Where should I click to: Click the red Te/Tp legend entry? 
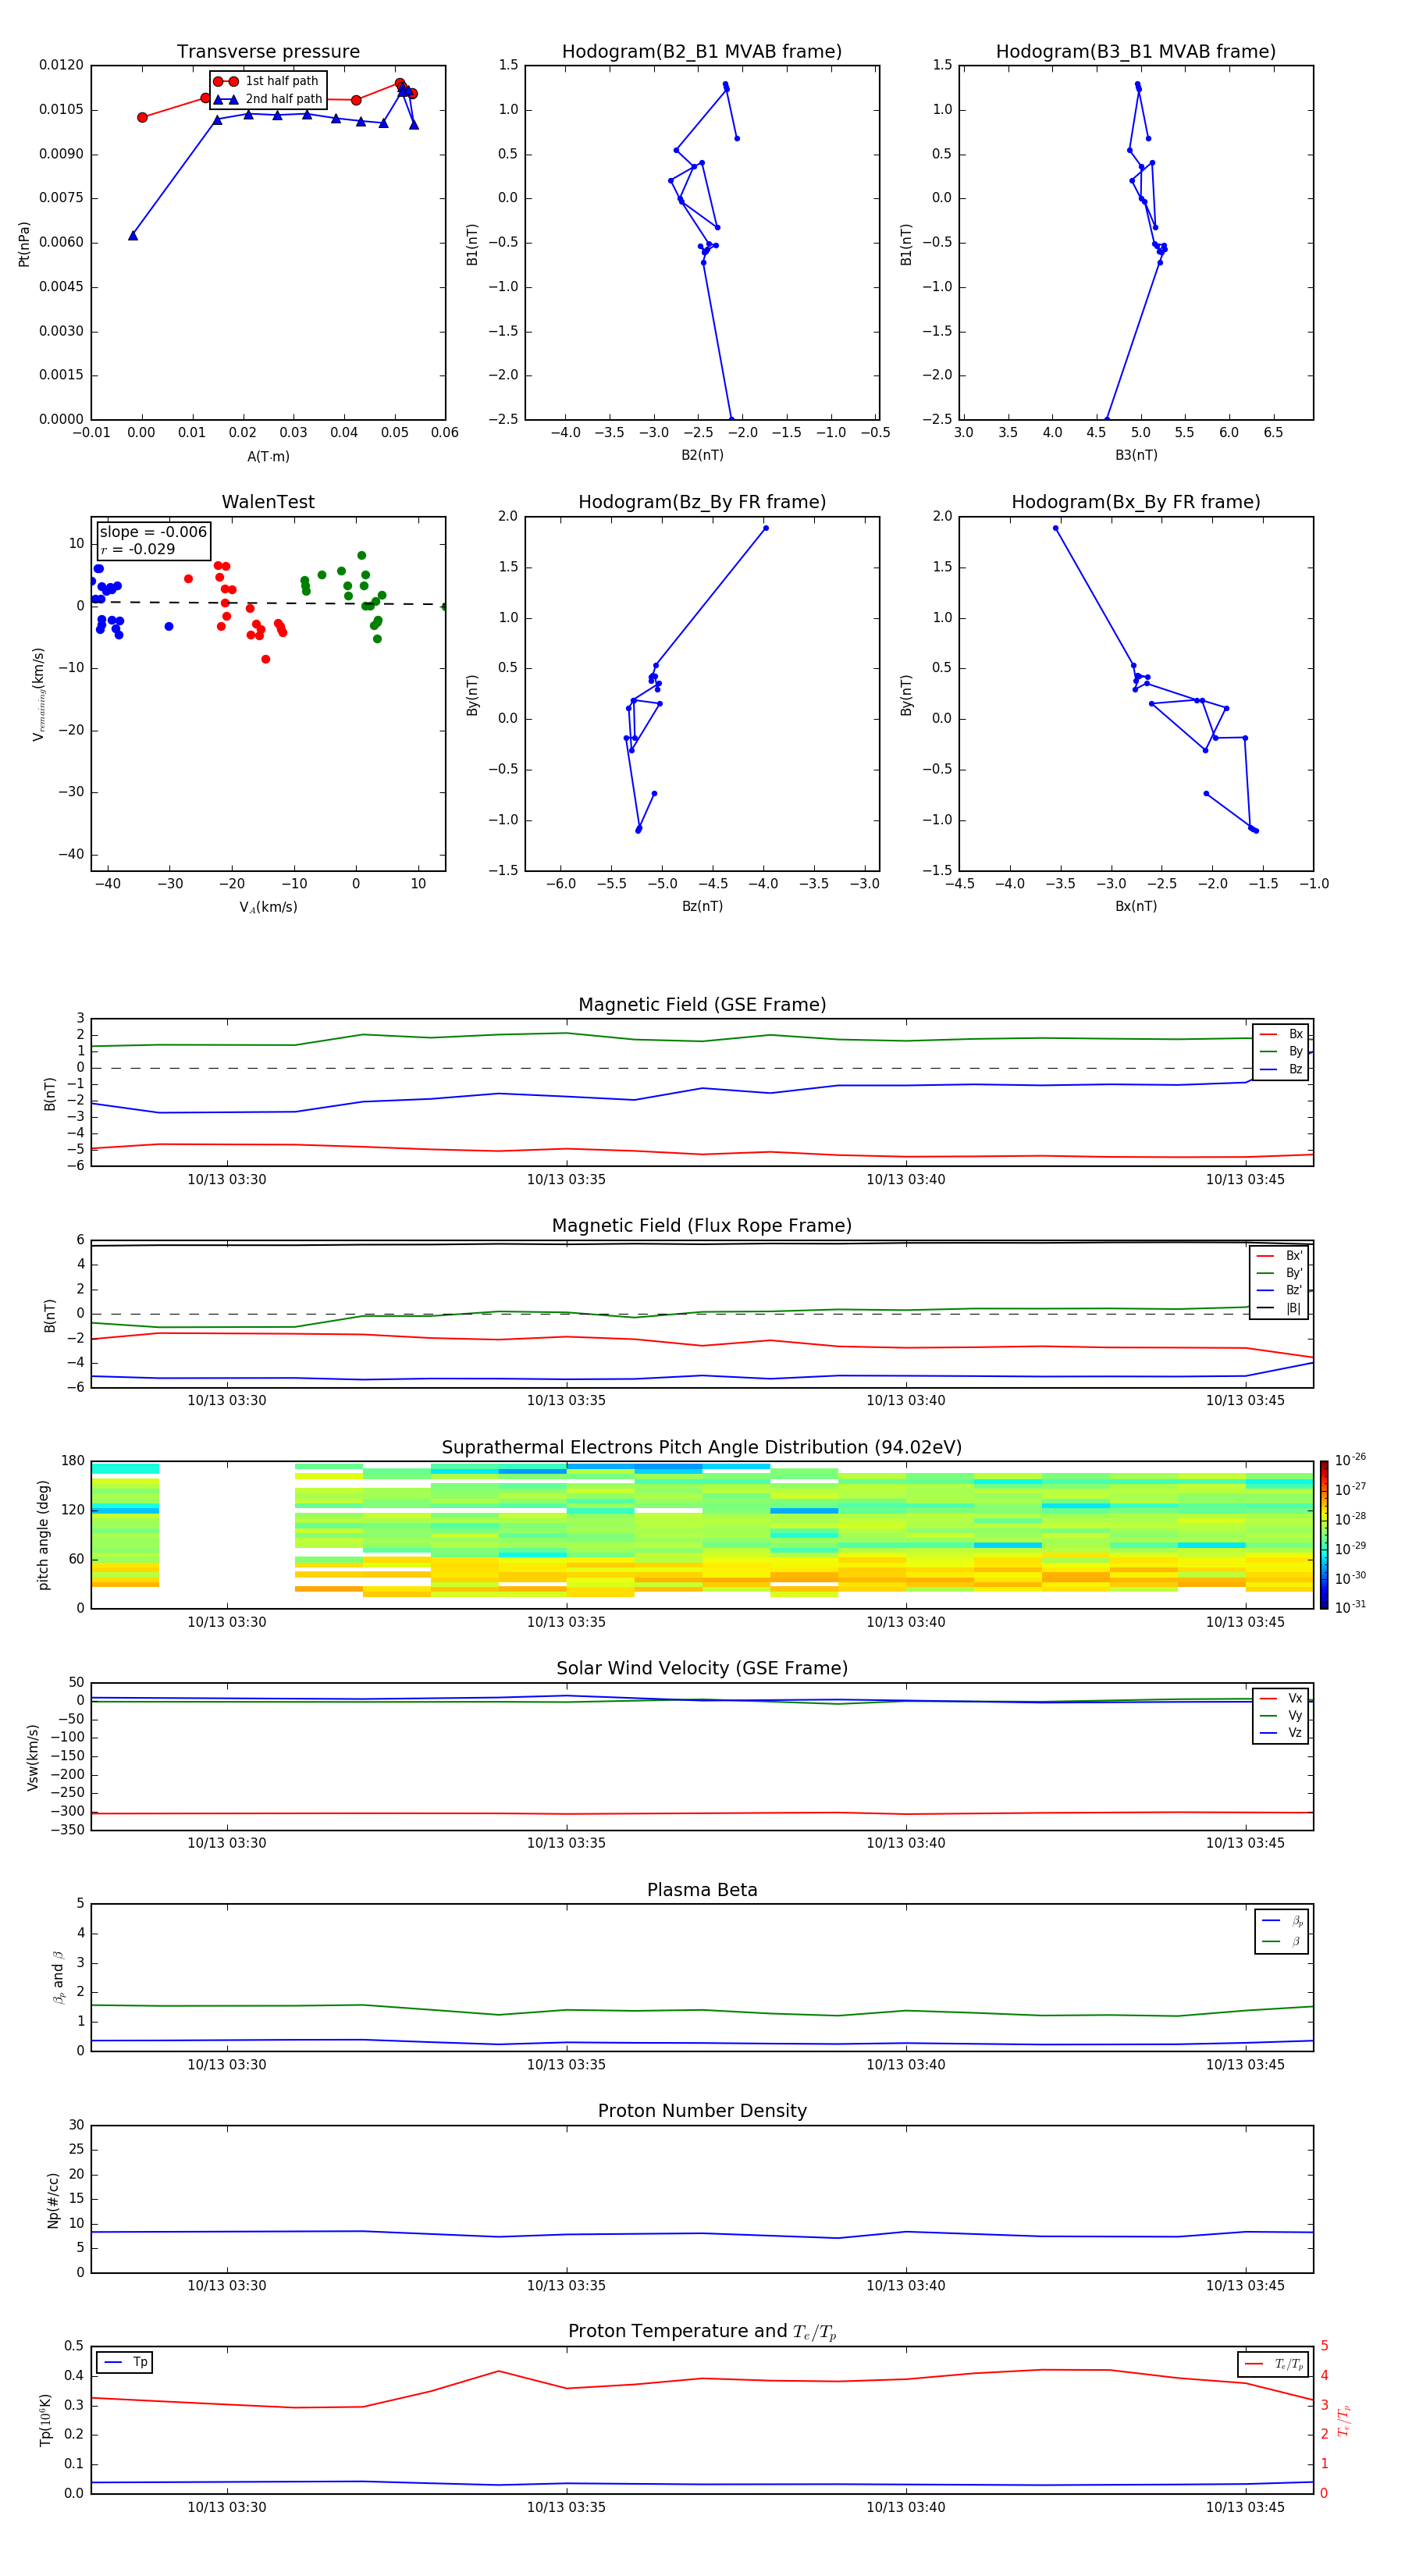tap(1274, 2364)
